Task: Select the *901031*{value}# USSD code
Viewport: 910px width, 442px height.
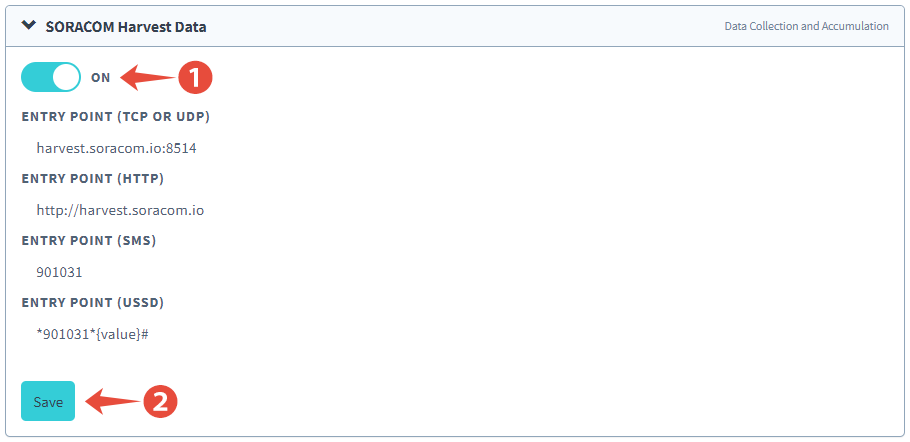Action: (x=92, y=333)
